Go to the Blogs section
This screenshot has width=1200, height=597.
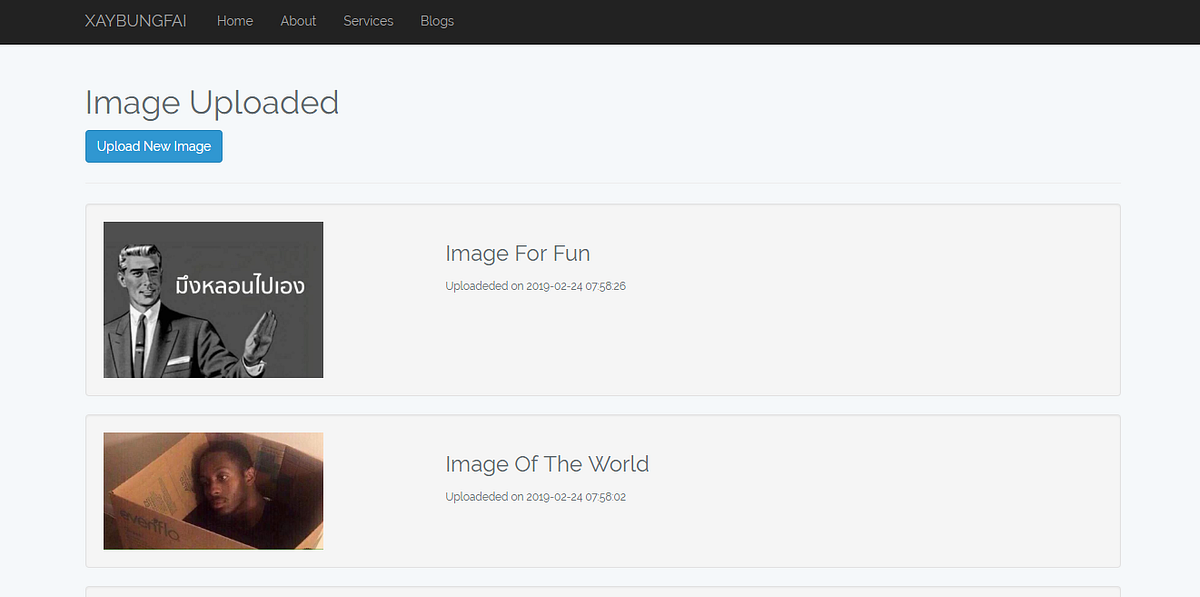(437, 21)
